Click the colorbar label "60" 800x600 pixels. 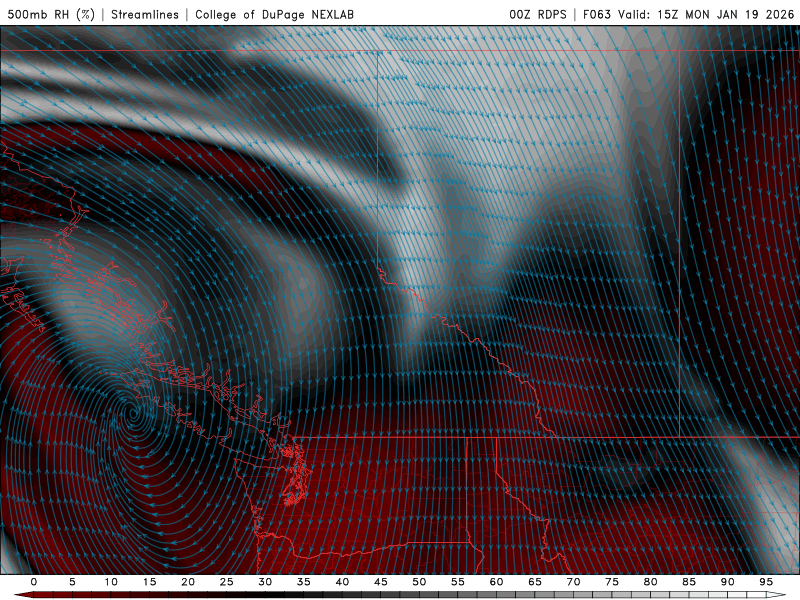(x=496, y=582)
